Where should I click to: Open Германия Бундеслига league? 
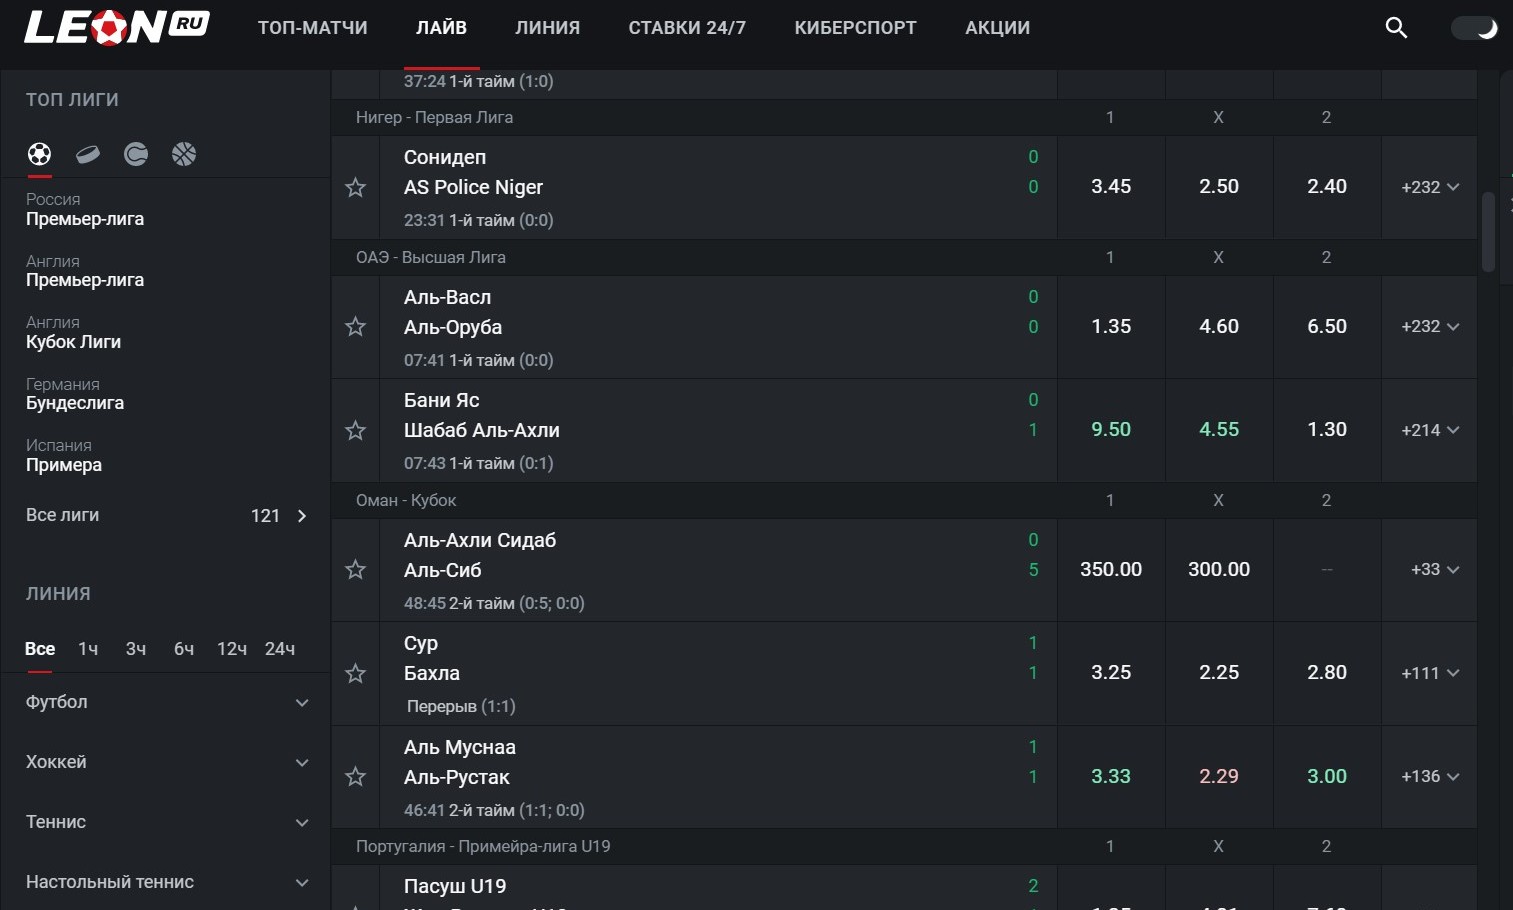tap(75, 394)
